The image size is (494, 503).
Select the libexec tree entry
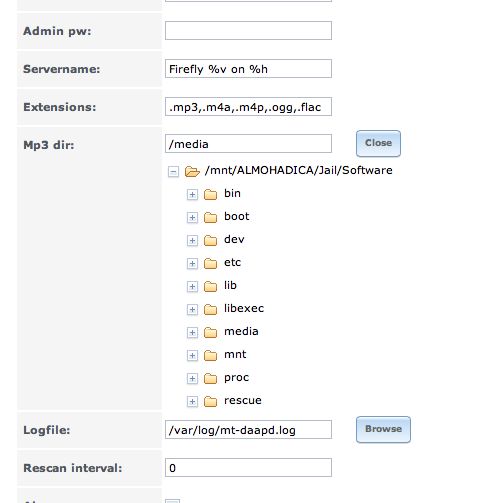[244, 308]
